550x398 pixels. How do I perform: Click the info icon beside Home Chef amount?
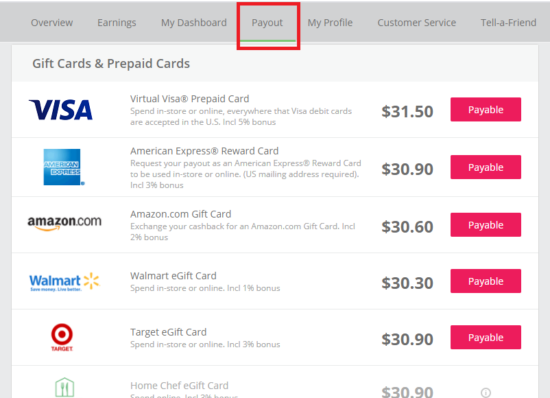tap(486, 393)
